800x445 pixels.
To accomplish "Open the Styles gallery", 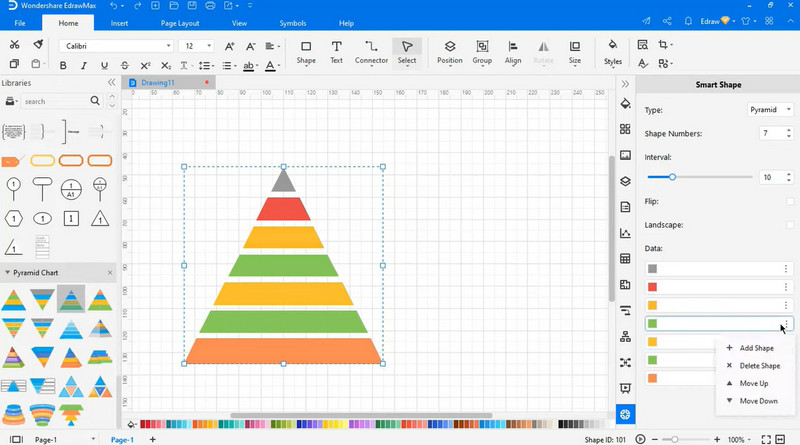I will [613, 52].
